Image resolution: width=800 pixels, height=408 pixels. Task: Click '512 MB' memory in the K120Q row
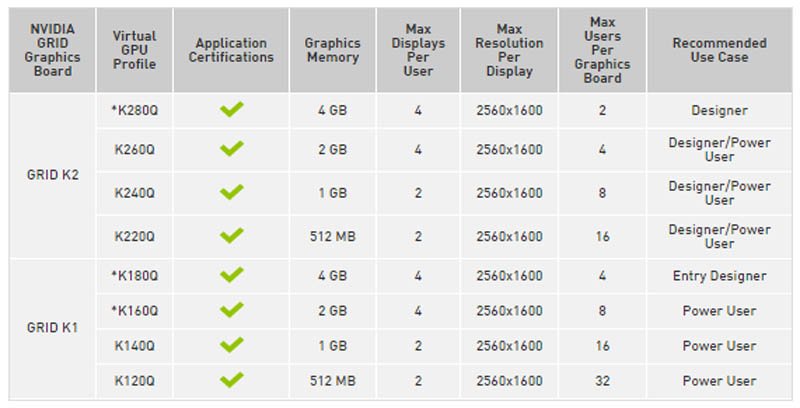point(333,381)
